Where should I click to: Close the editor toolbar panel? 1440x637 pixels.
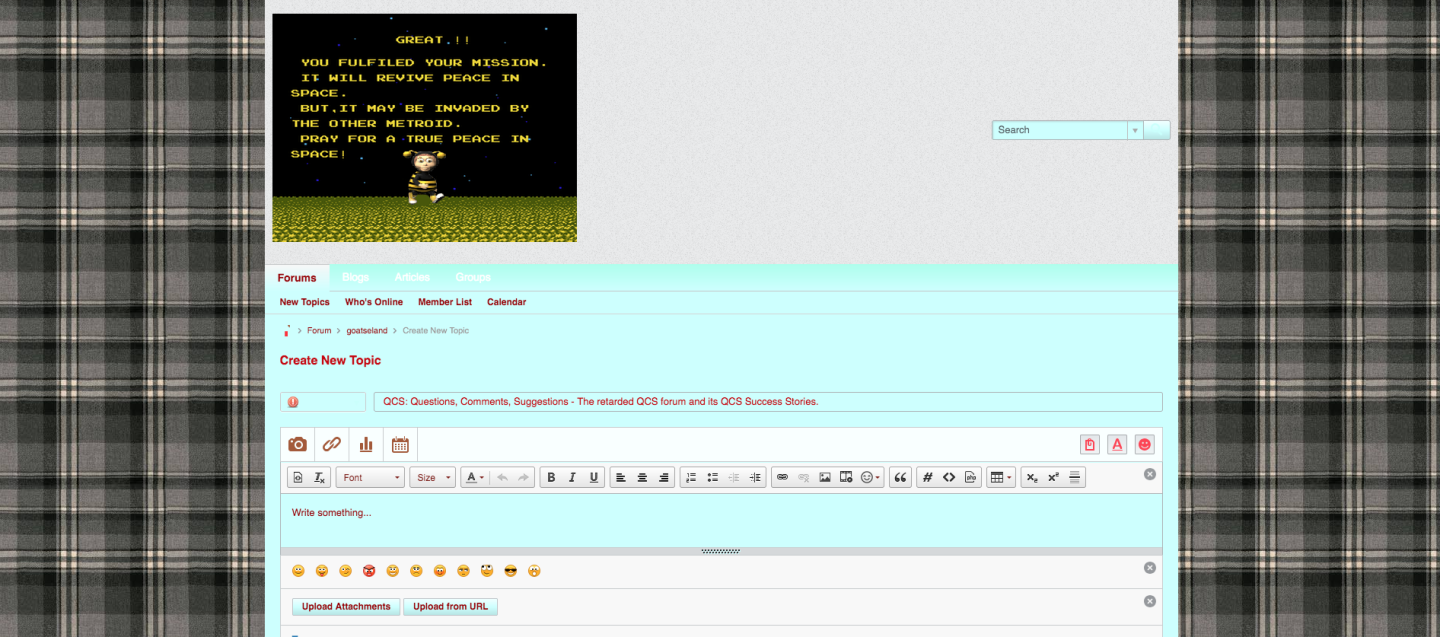pos(1149,474)
